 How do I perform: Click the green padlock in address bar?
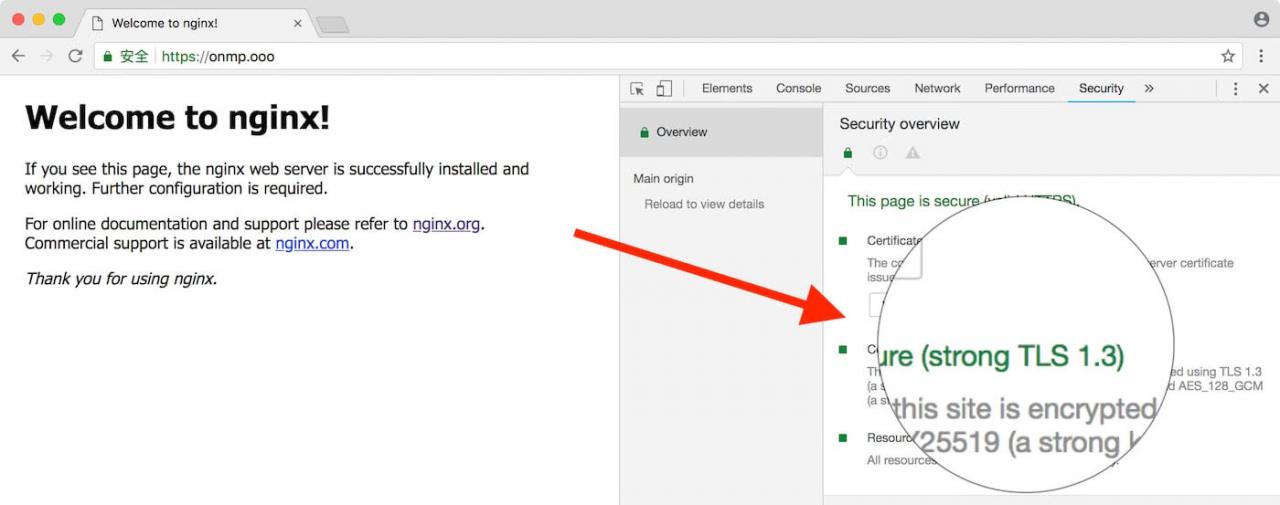tap(108, 56)
